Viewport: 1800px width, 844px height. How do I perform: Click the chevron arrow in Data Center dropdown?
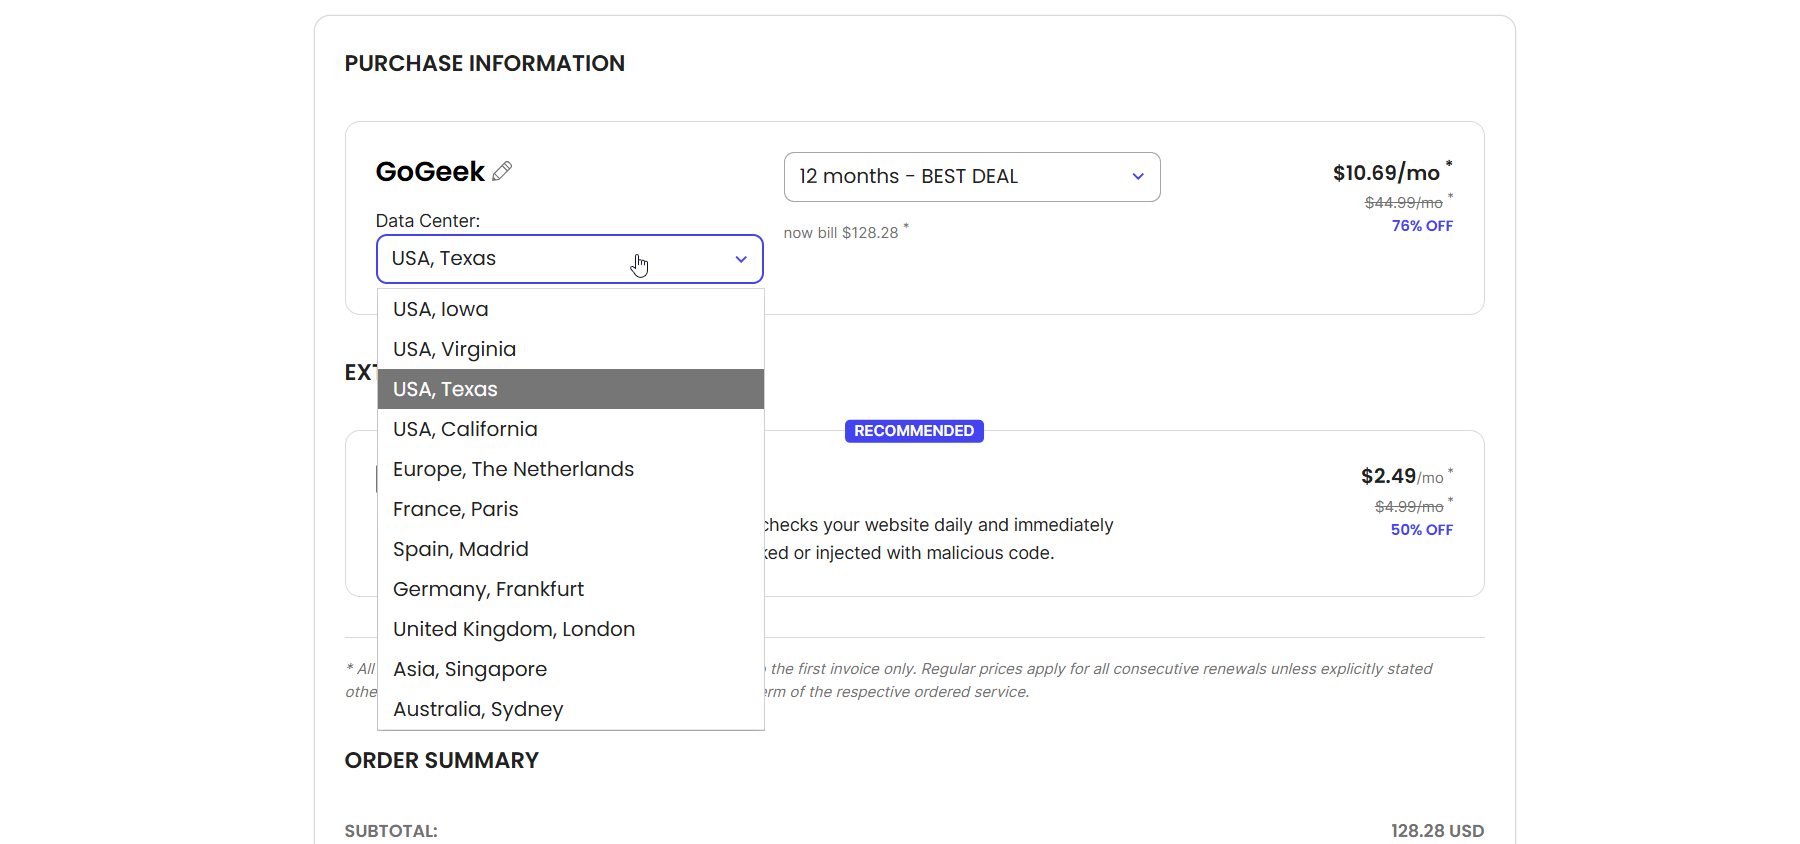(741, 259)
